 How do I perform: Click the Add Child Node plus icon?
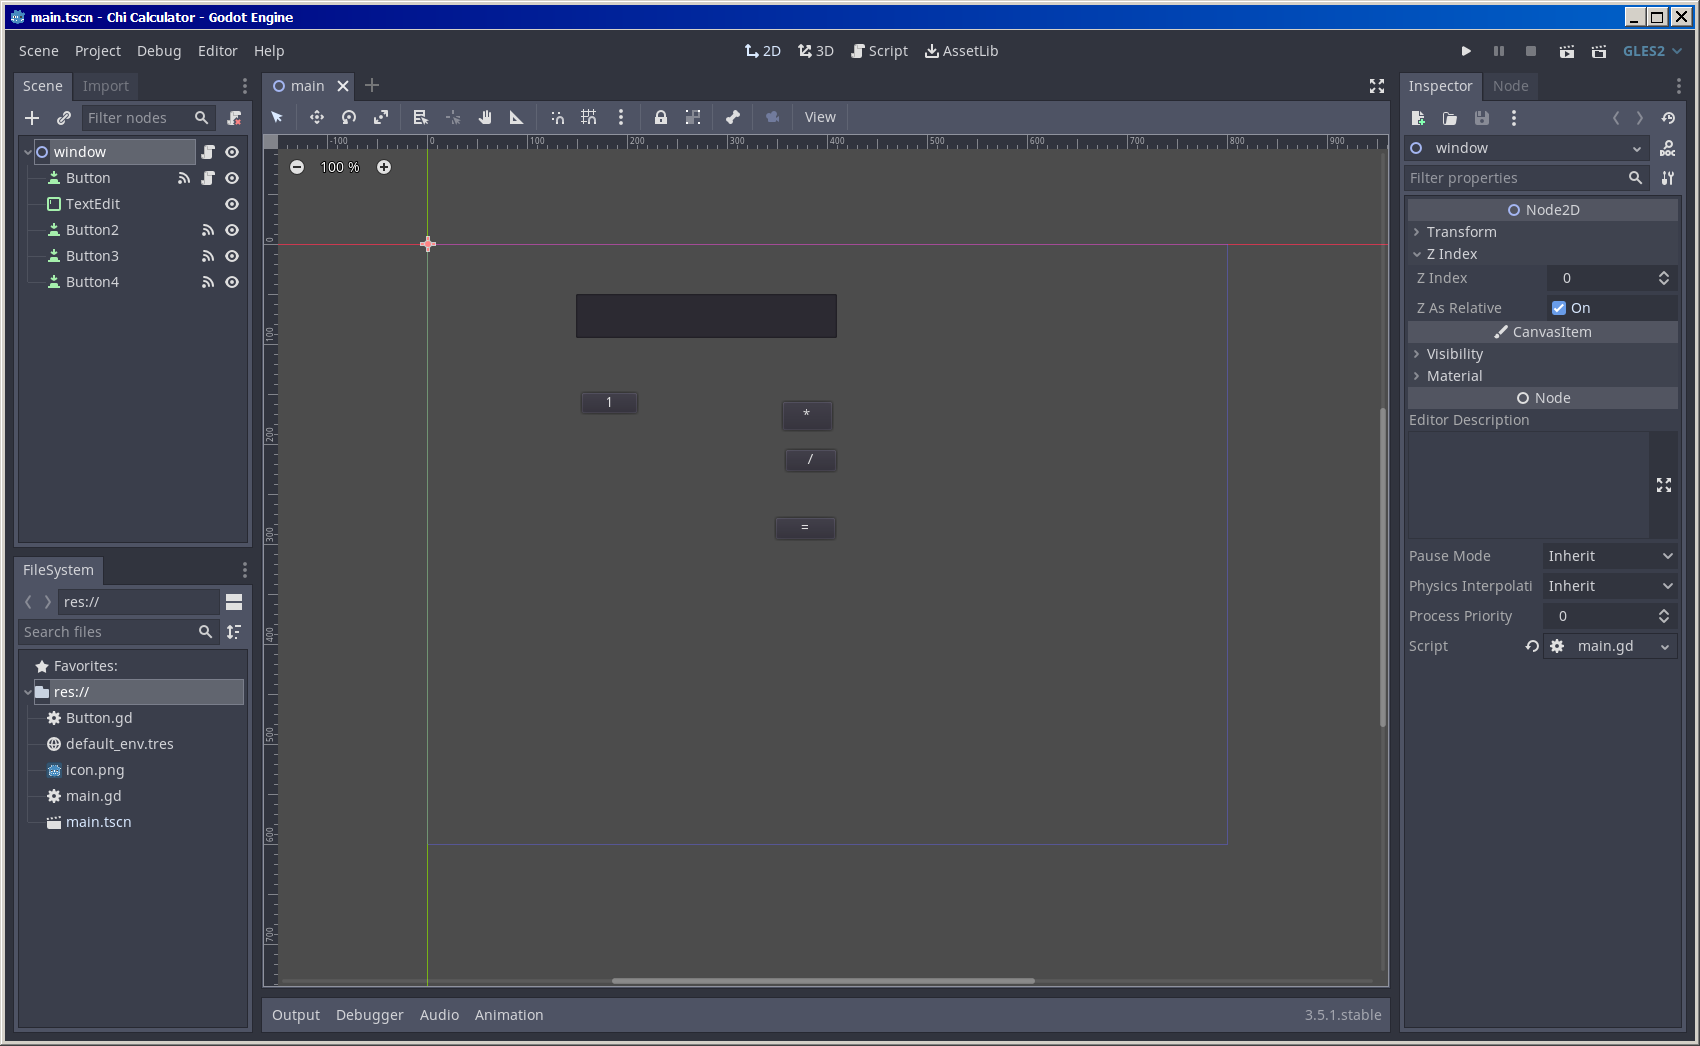coord(32,118)
